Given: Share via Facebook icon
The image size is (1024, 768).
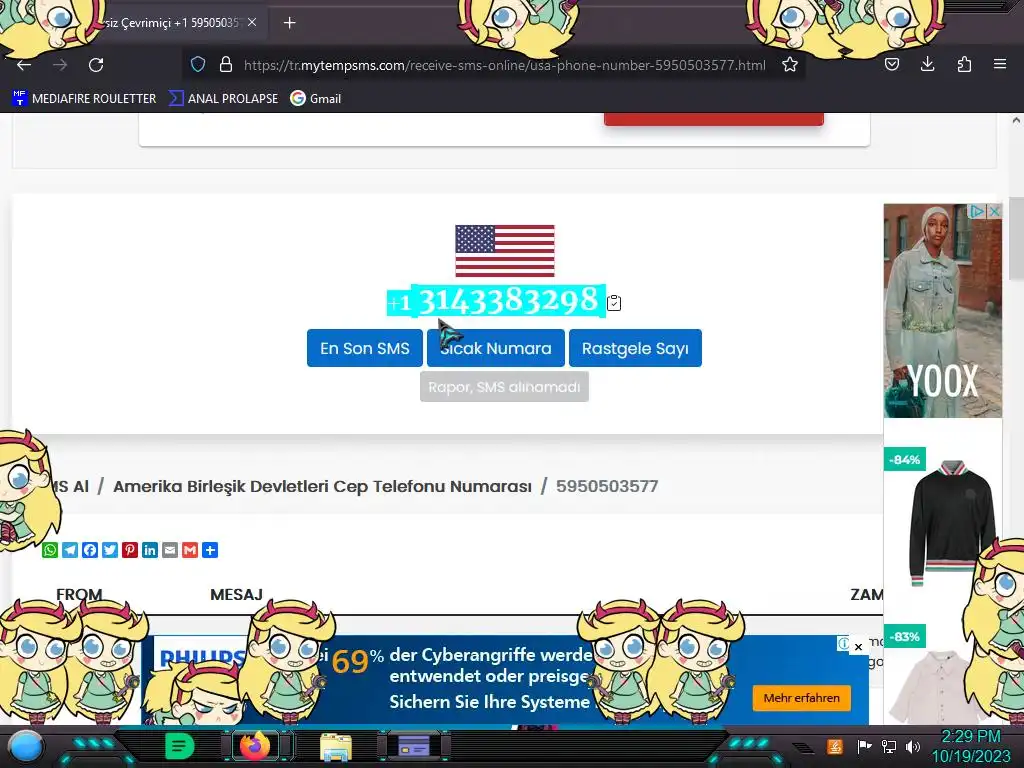Looking at the screenshot, I should [90, 550].
